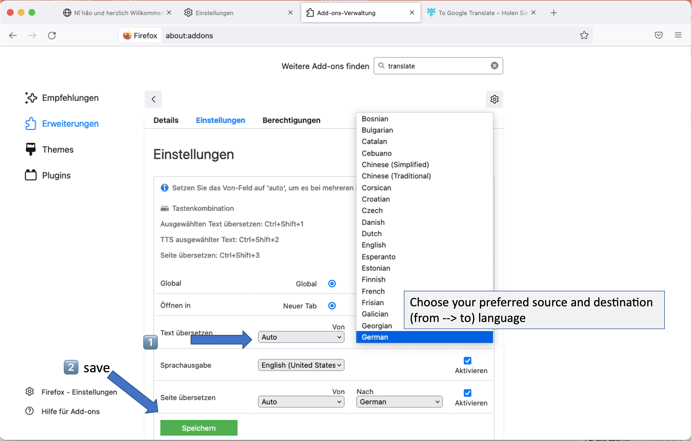
Task: Switch to the Einstellungen add-on tab
Action: (220, 120)
